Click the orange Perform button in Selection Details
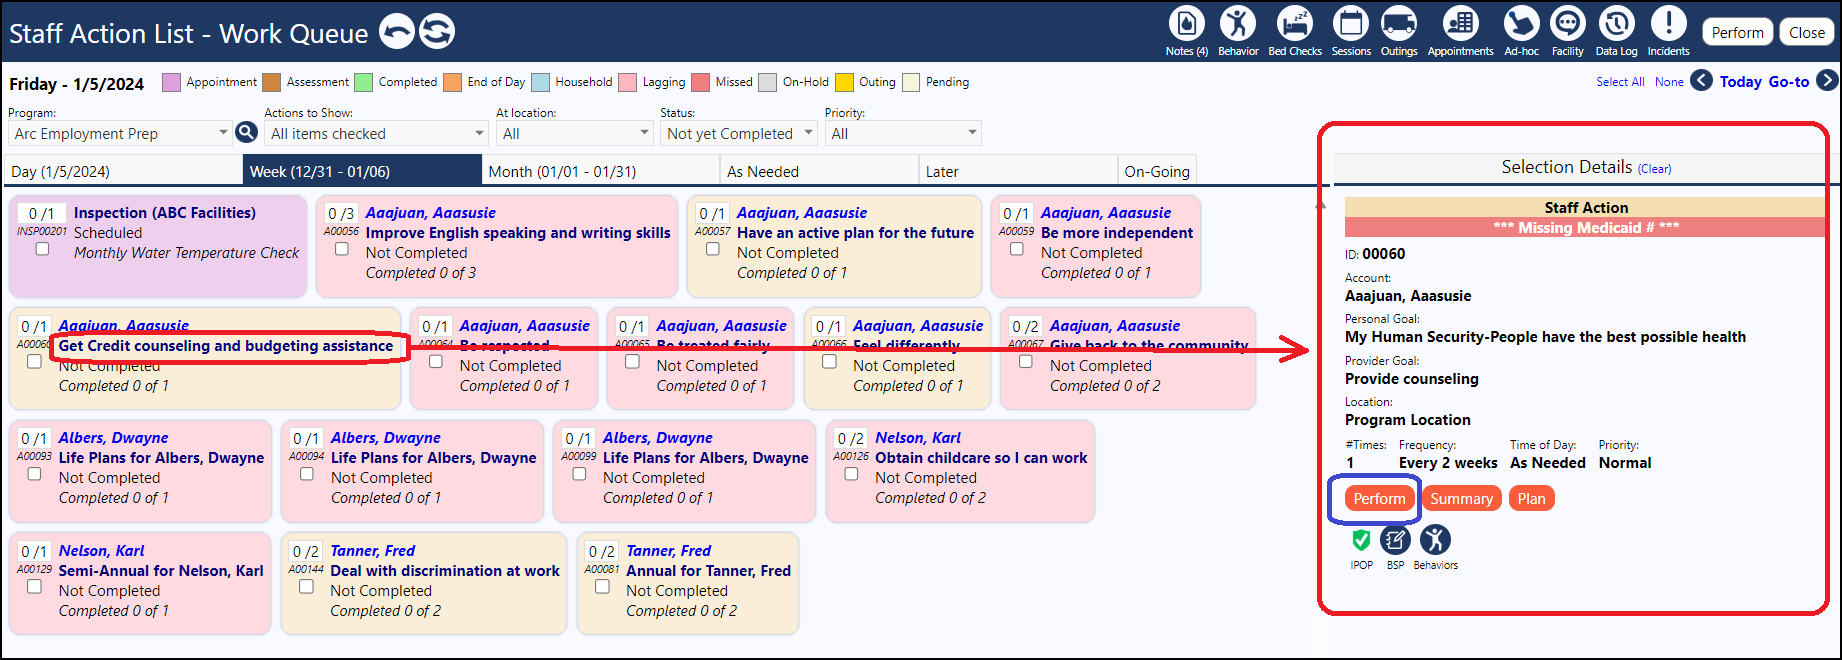The height and width of the screenshot is (660, 1842). pos(1379,499)
